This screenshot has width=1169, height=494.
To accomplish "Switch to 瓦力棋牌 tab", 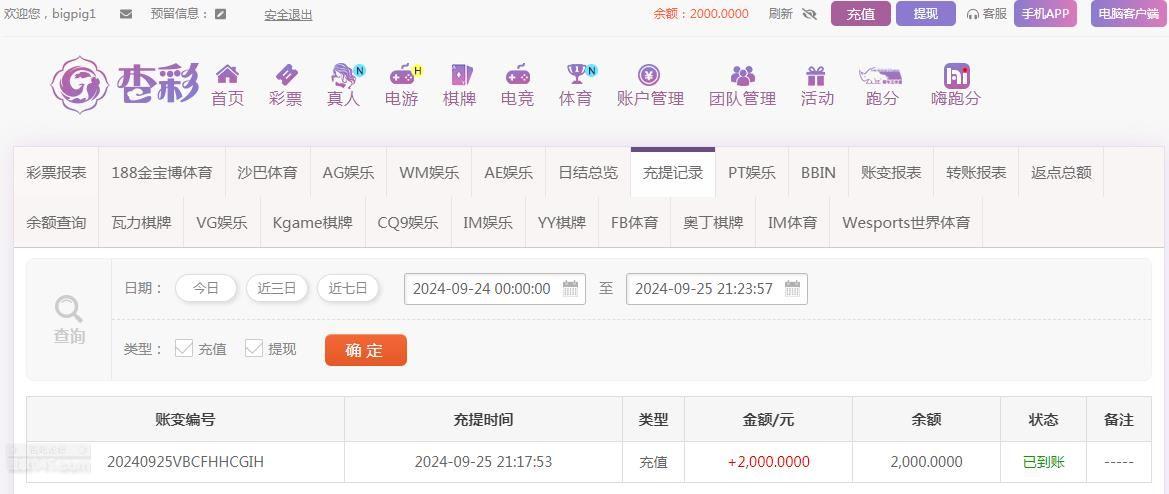I will [x=142, y=223].
